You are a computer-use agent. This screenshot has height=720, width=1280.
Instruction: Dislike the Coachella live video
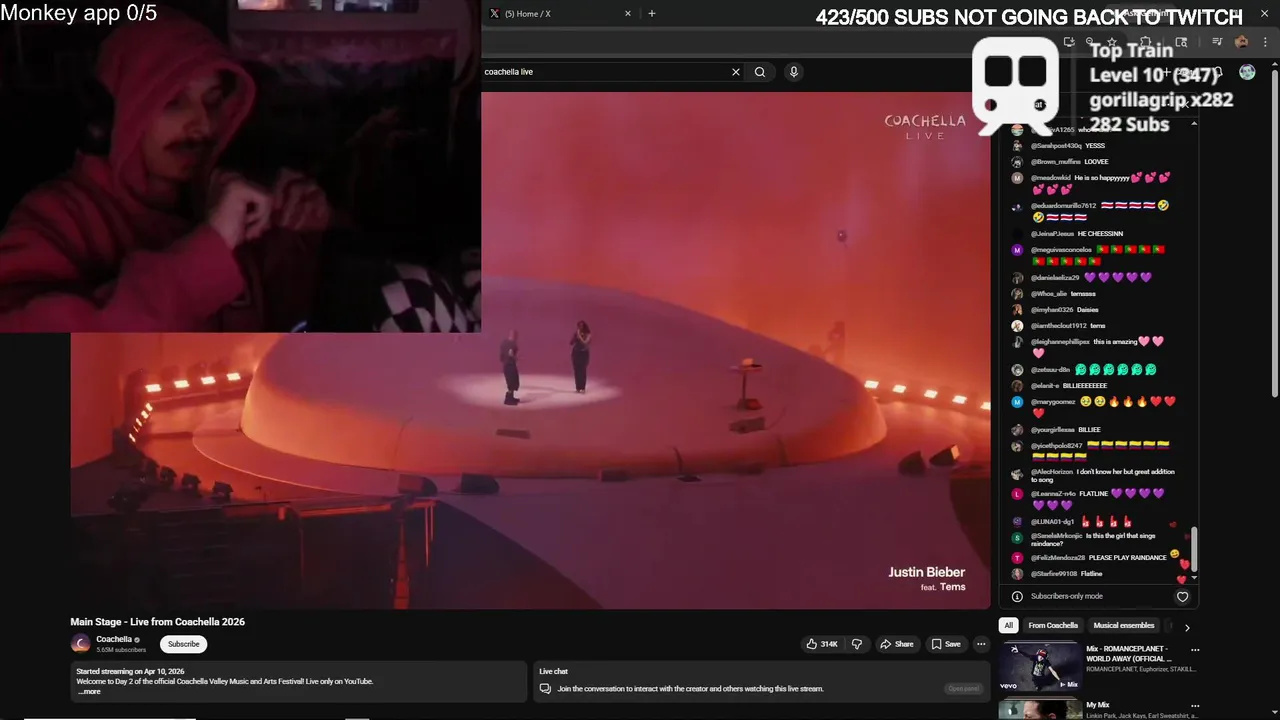(x=856, y=644)
